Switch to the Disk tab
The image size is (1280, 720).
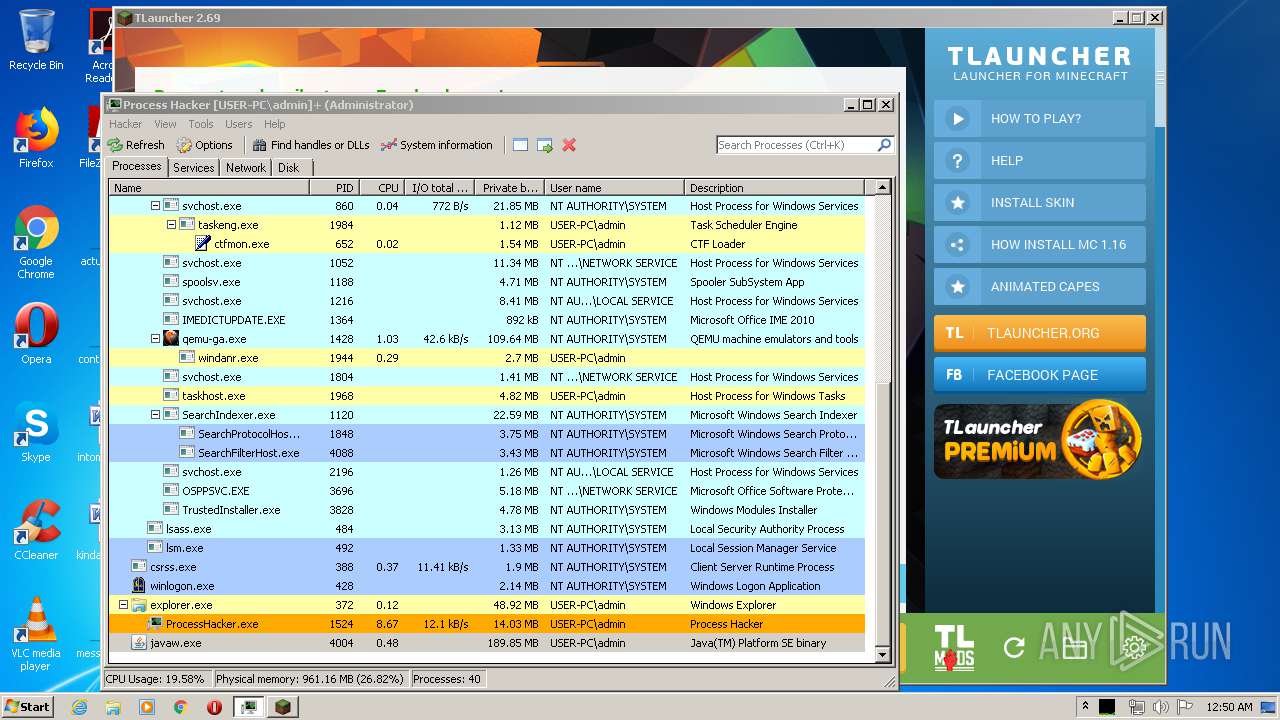[288, 168]
